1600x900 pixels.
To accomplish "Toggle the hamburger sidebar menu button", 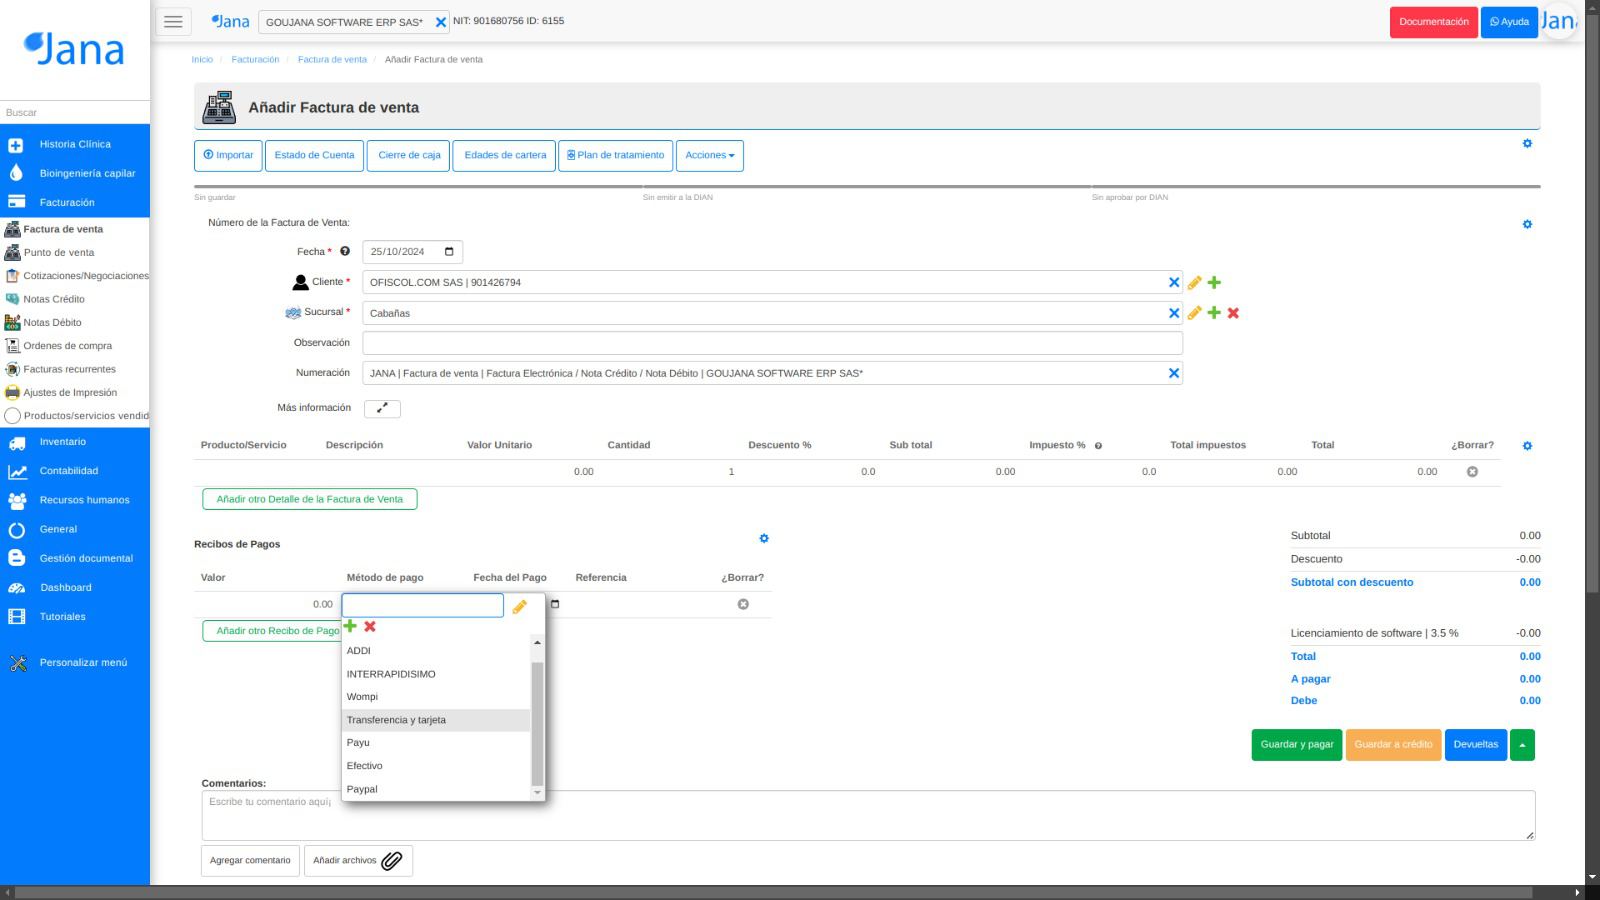I will [x=173, y=21].
